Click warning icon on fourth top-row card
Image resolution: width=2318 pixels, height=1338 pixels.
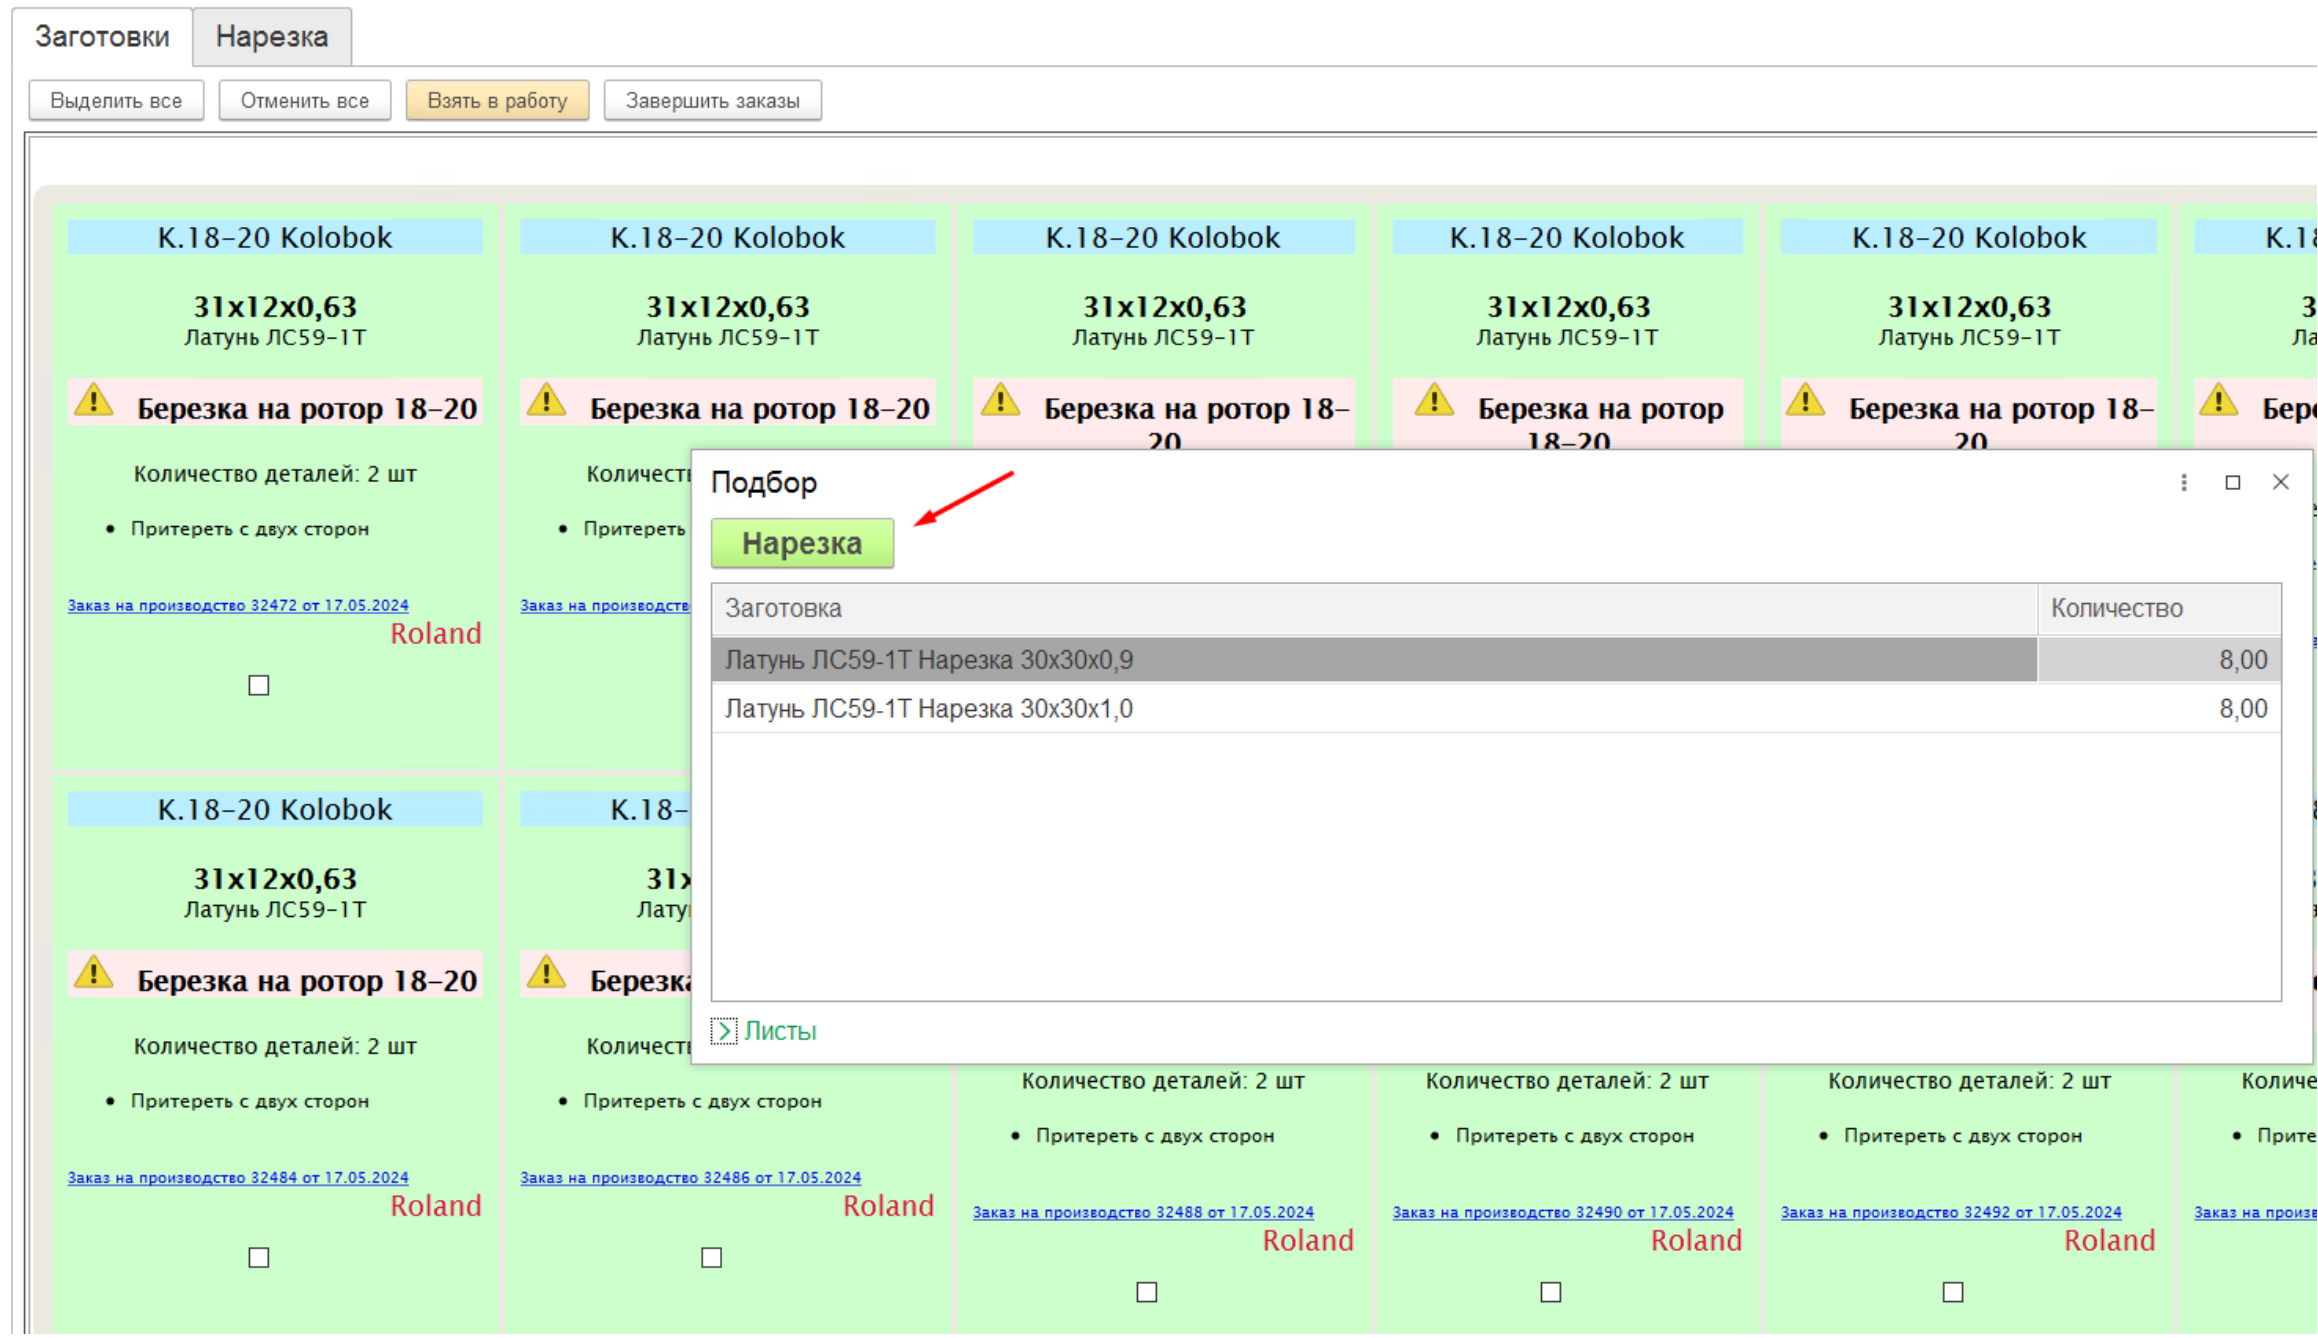pos(1433,401)
